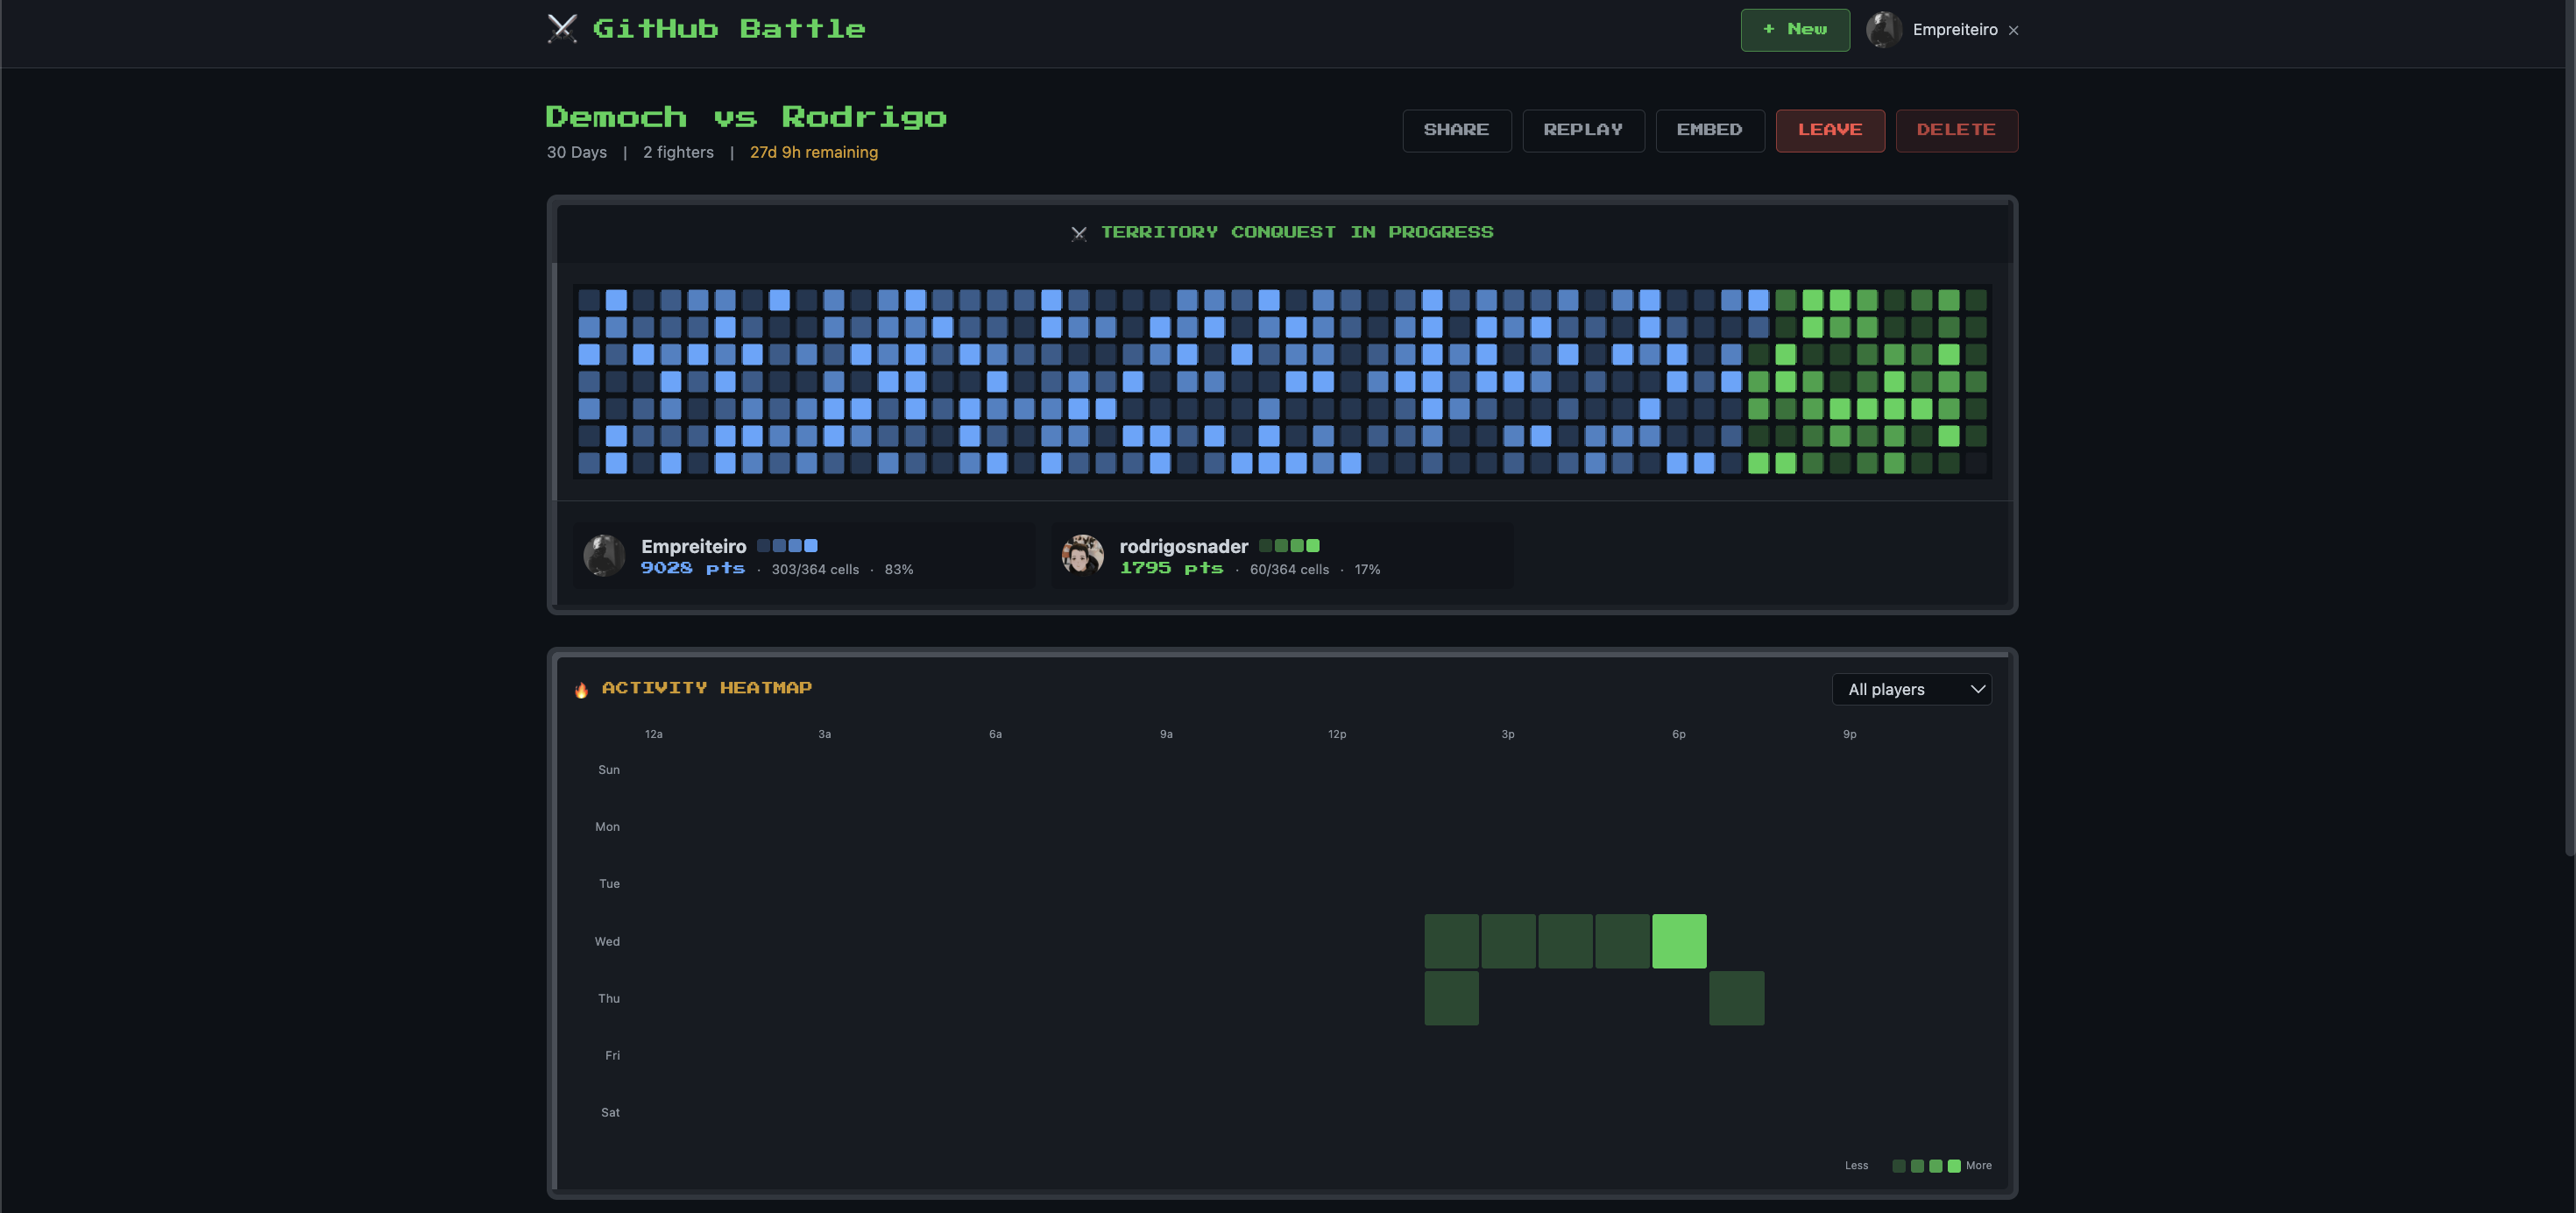
Task: Click Empreiteiro's avatar in the battle stats card
Action: click(x=604, y=555)
